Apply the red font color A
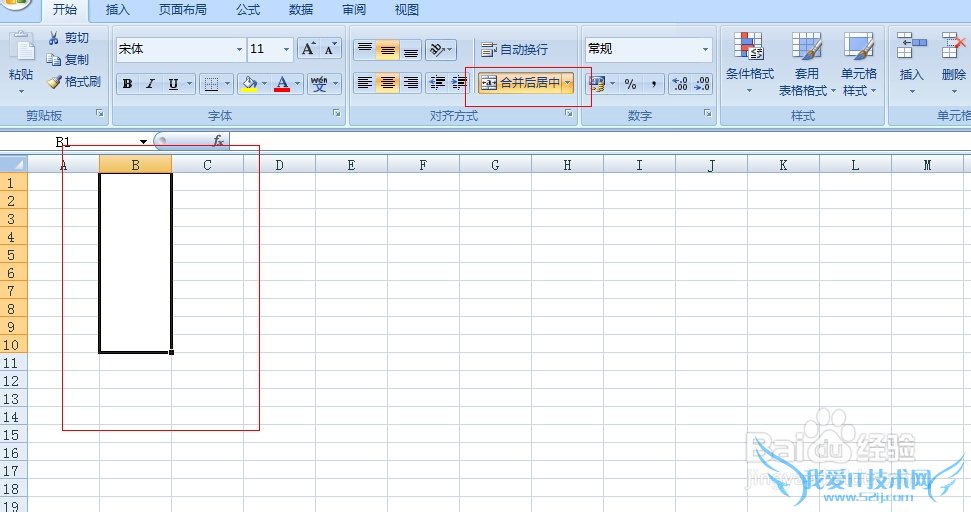 tap(282, 84)
